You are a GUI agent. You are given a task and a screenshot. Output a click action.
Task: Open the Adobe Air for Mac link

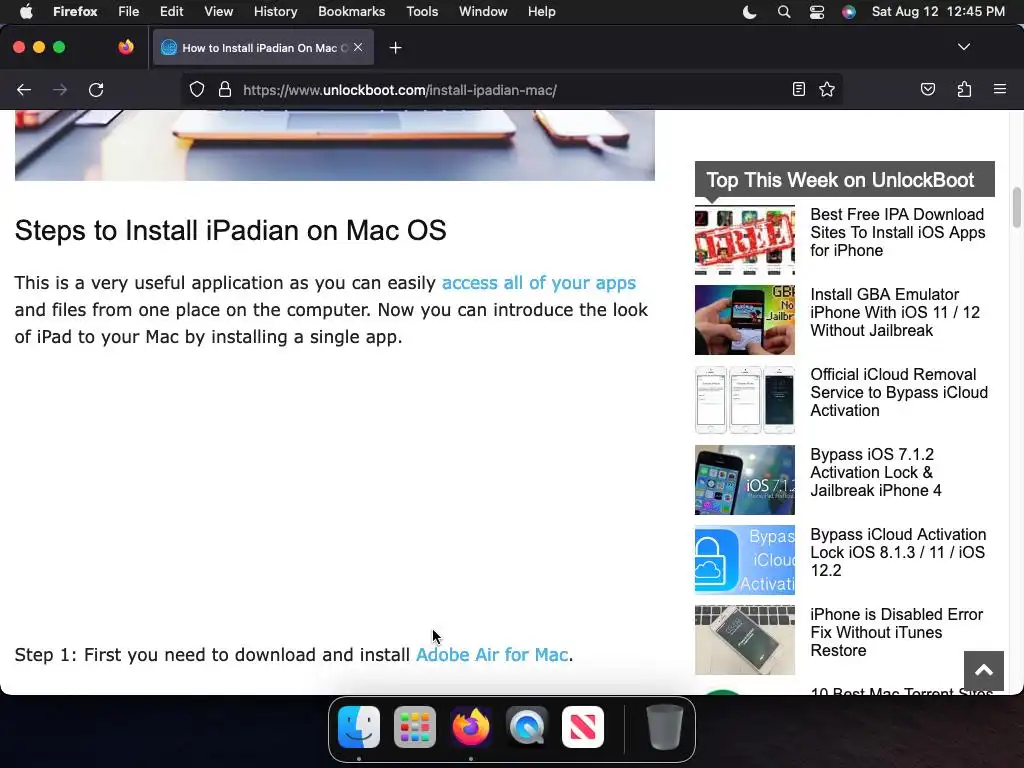[492, 654]
